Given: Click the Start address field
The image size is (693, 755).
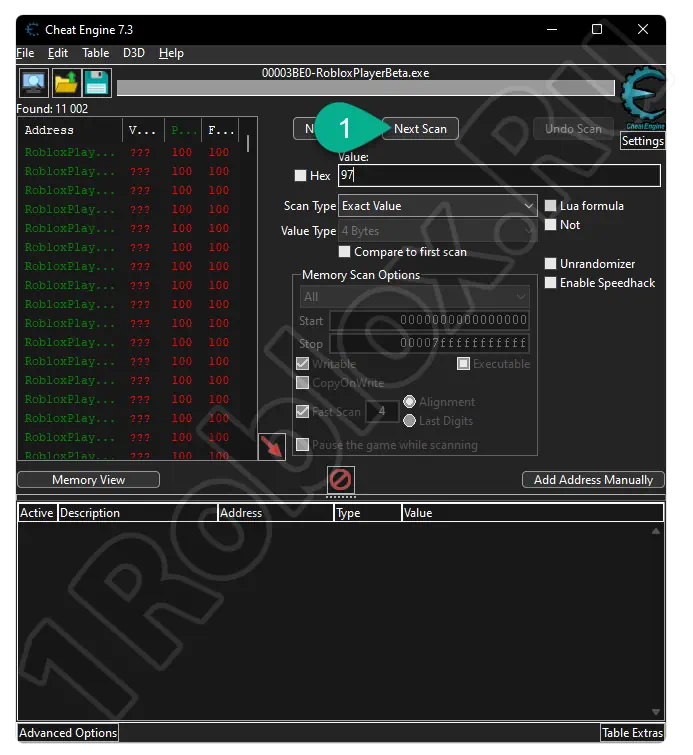Looking at the screenshot, I should click(430, 320).
